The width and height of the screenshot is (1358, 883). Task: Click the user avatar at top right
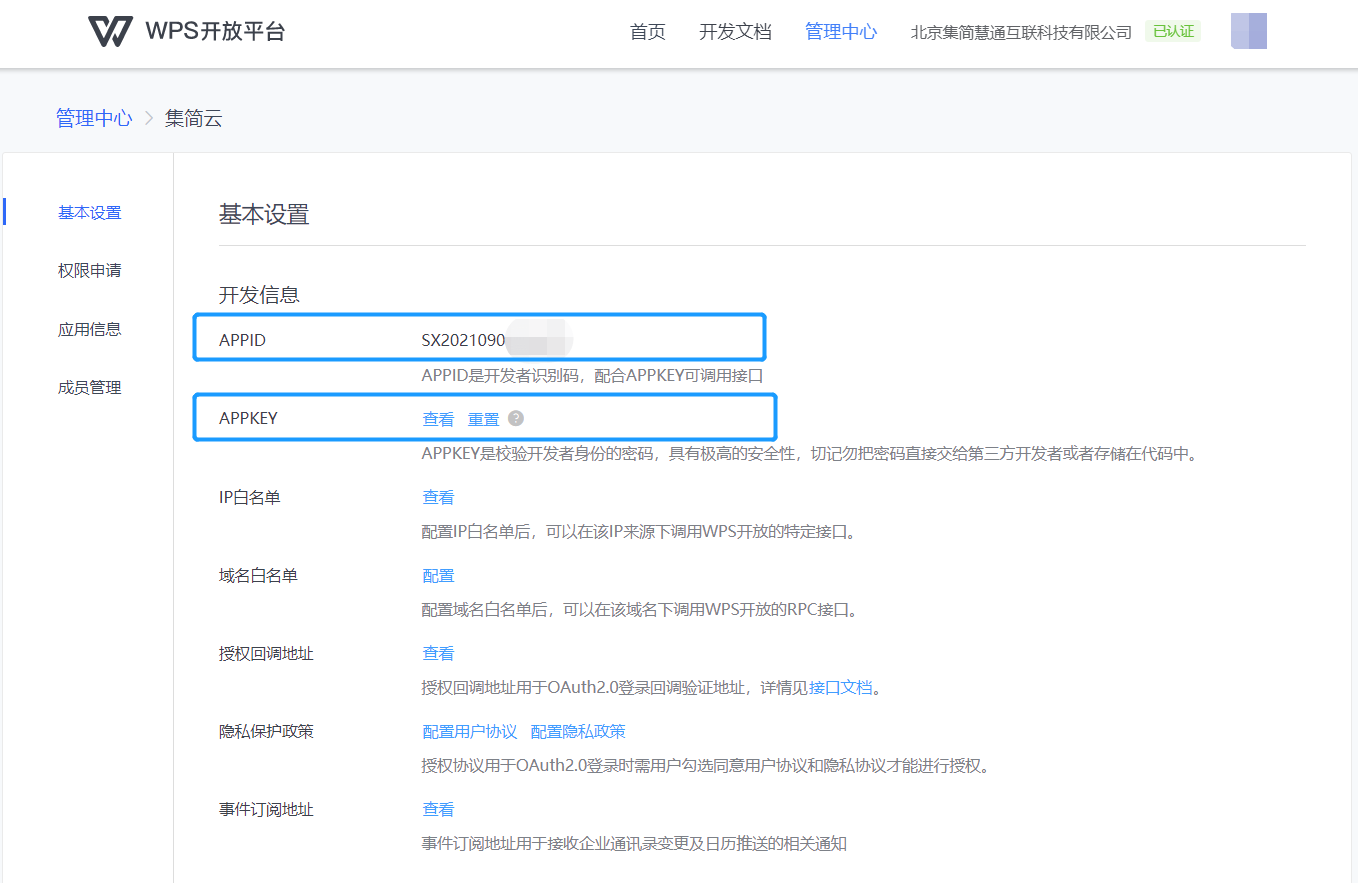[1248, 30]
